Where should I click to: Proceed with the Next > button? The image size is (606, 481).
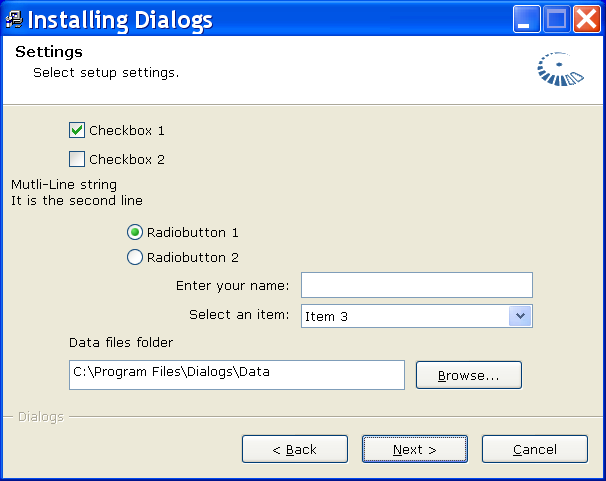click(x=415, y=449)
